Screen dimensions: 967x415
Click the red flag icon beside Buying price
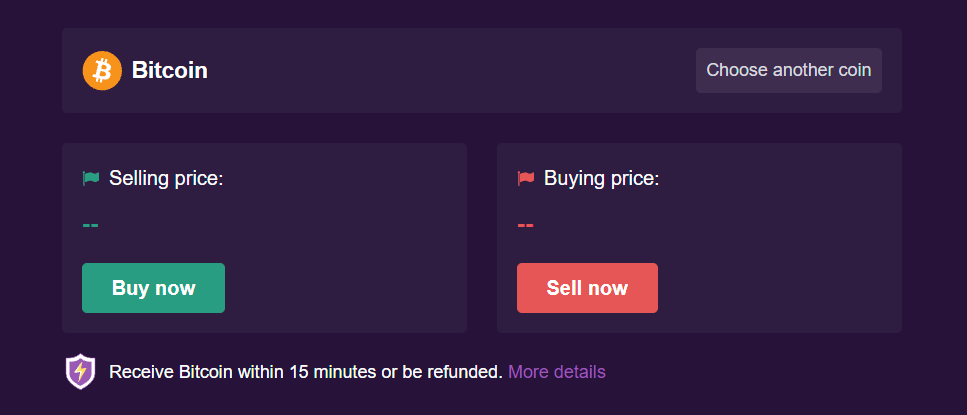(x=525, y=179)
